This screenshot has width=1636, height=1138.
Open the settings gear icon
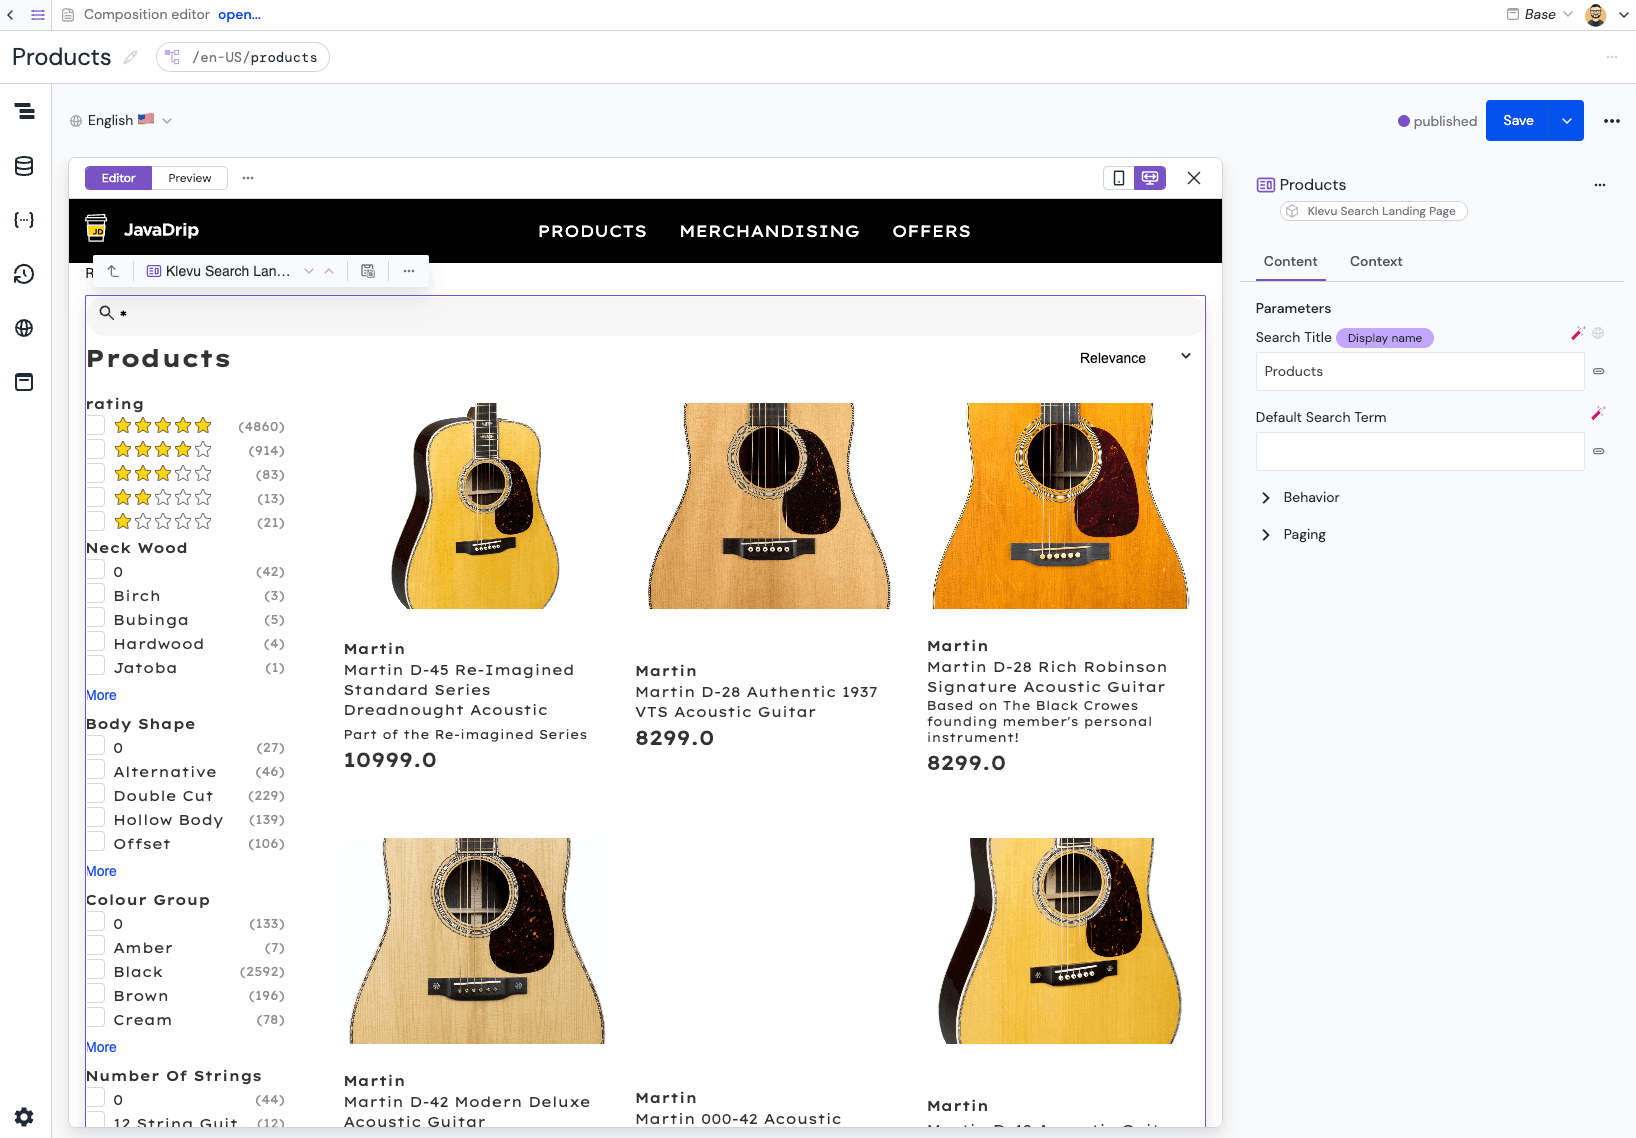(25, 1117)
